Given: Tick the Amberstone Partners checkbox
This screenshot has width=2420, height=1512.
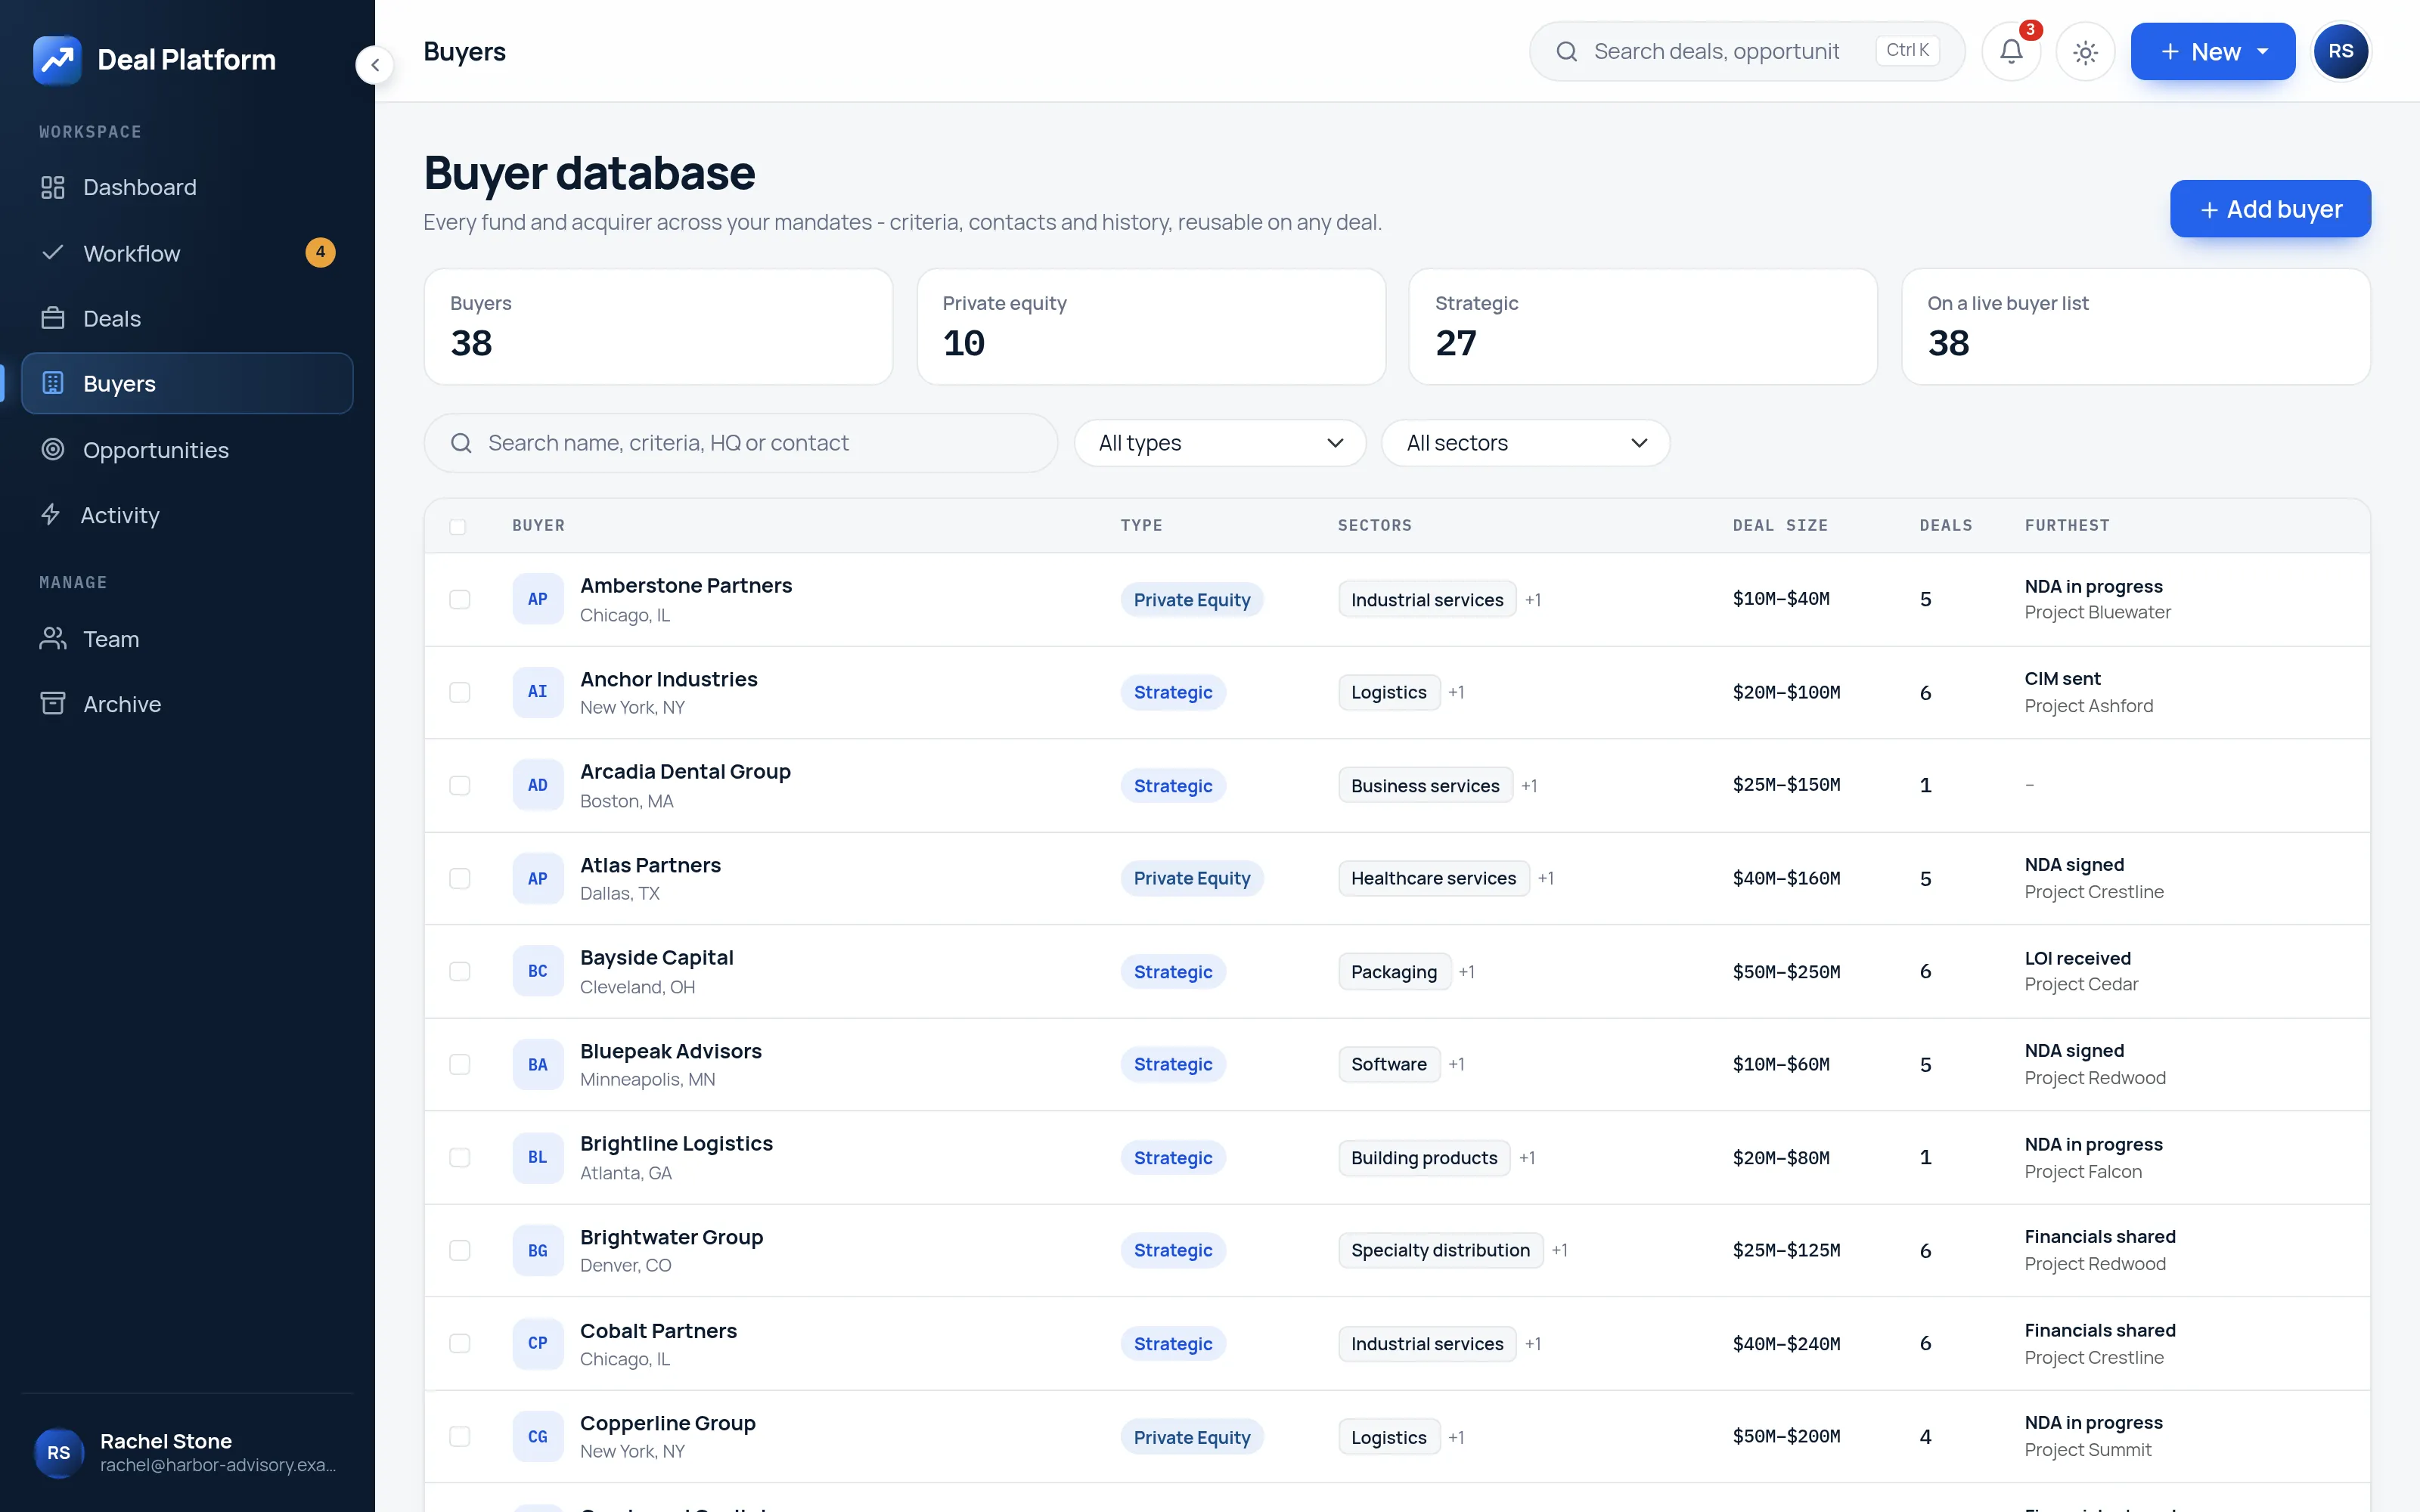Looking at the screenshot, I should tap(460, 599).
